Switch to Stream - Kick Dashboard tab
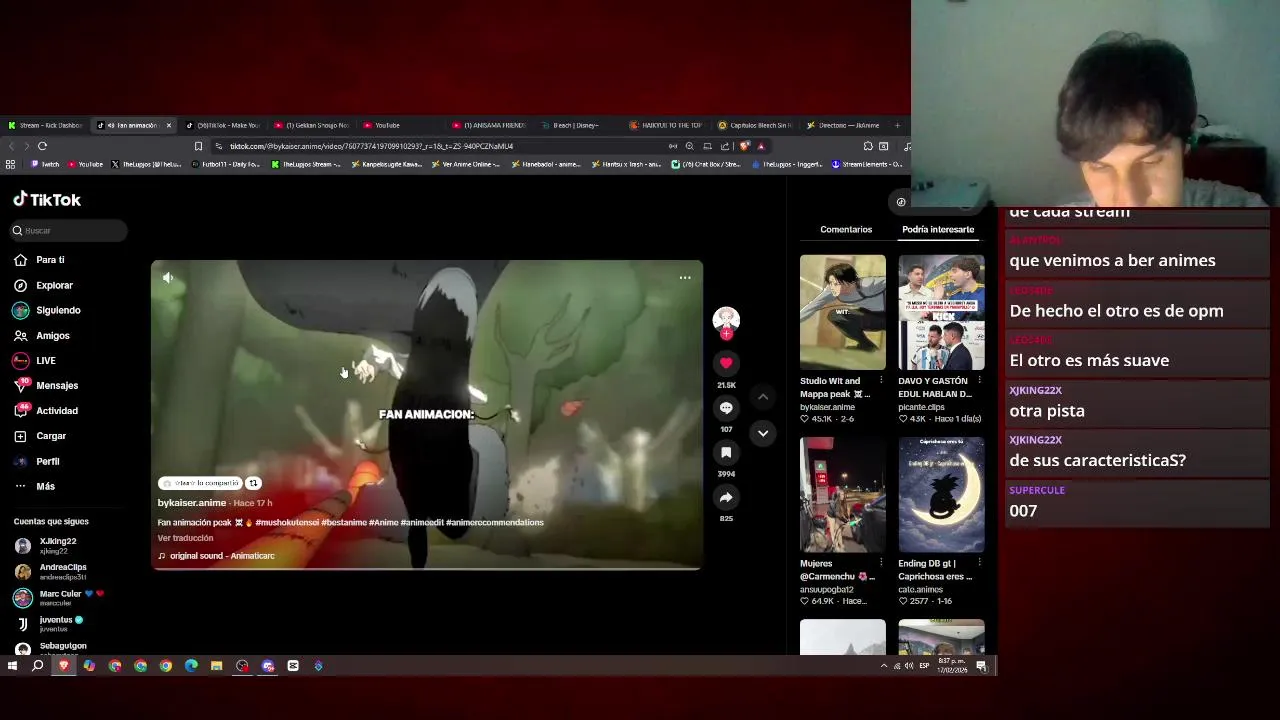This screenshot has width=1280, height=720. [x=45, y=125]
